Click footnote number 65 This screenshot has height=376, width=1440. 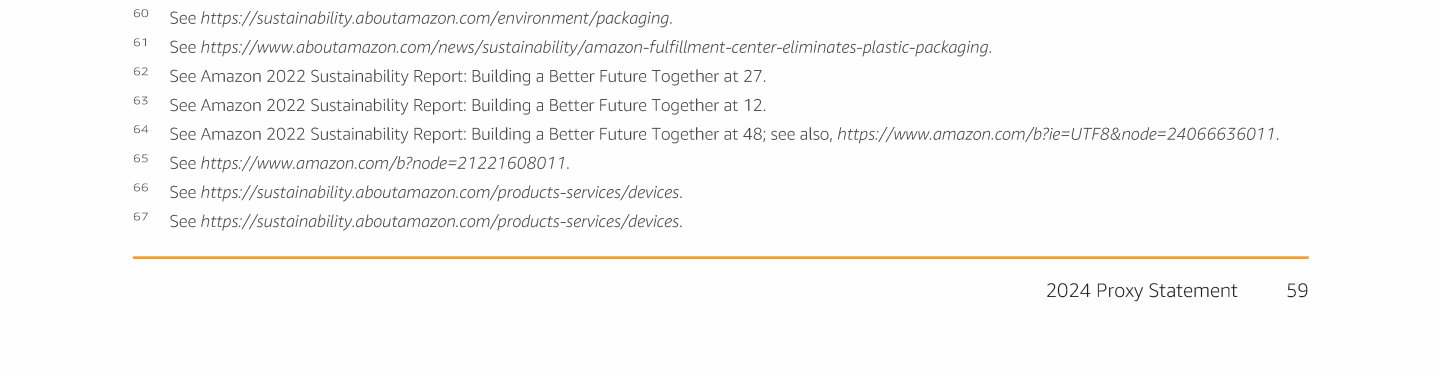pos(140,159)
